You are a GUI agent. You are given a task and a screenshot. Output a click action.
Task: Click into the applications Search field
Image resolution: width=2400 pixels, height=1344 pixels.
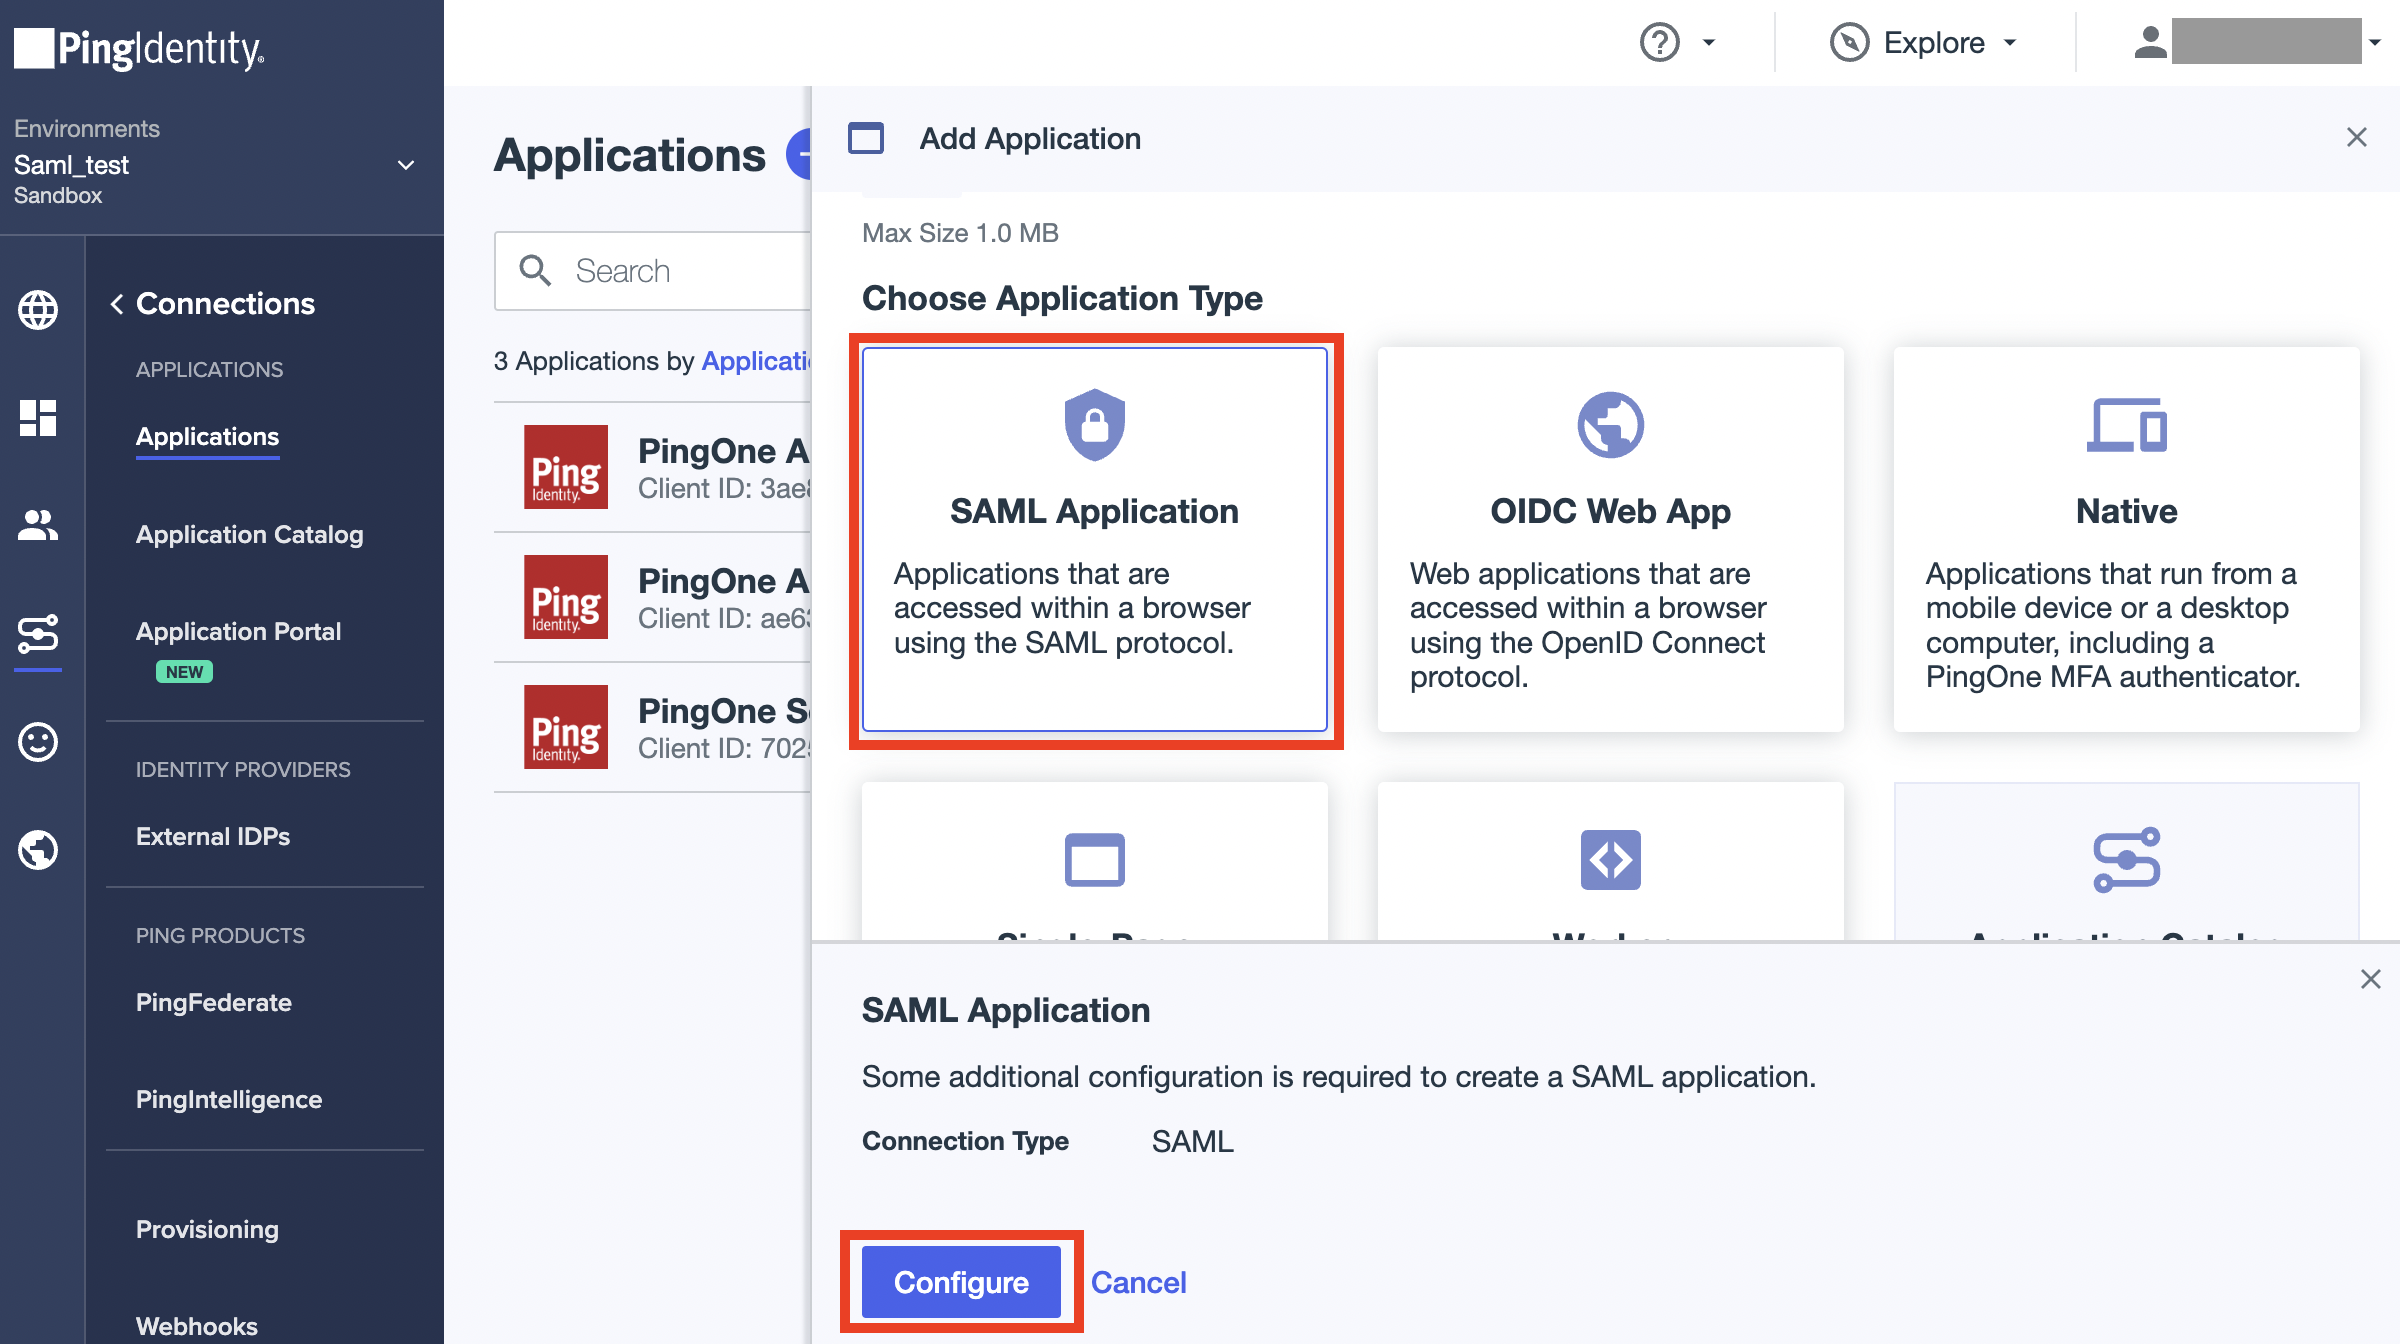pos(653,271)
